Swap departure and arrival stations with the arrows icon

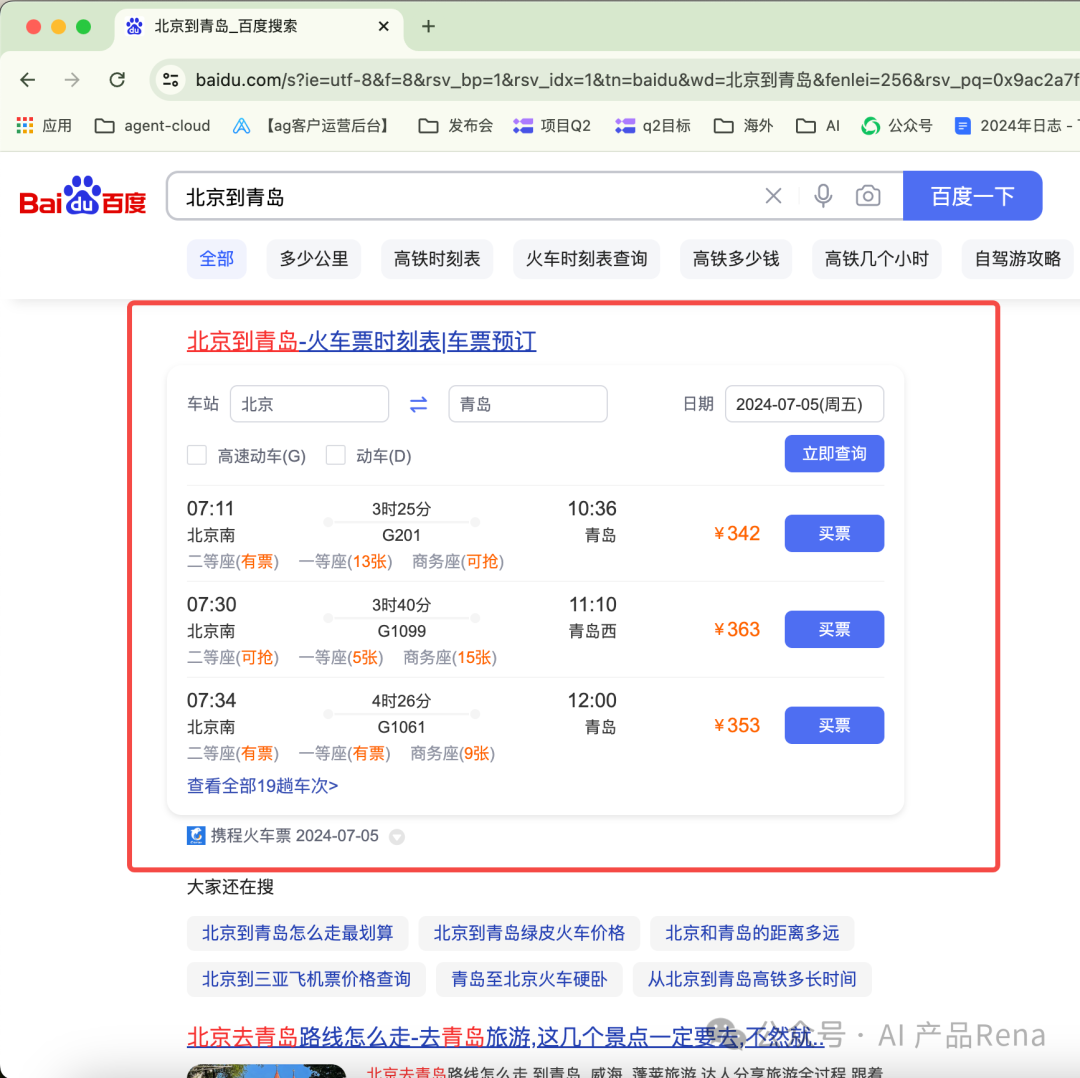(418, 404)
